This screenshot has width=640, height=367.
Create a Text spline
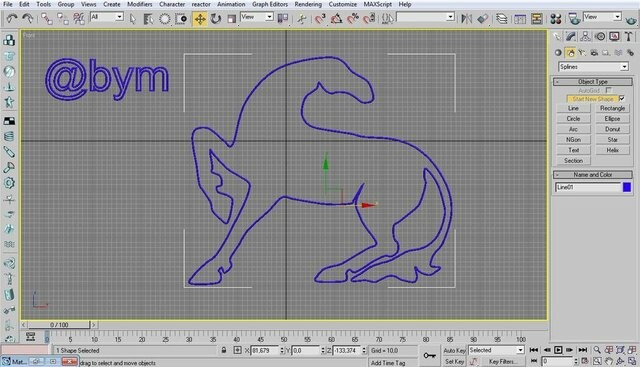[573, 150]
